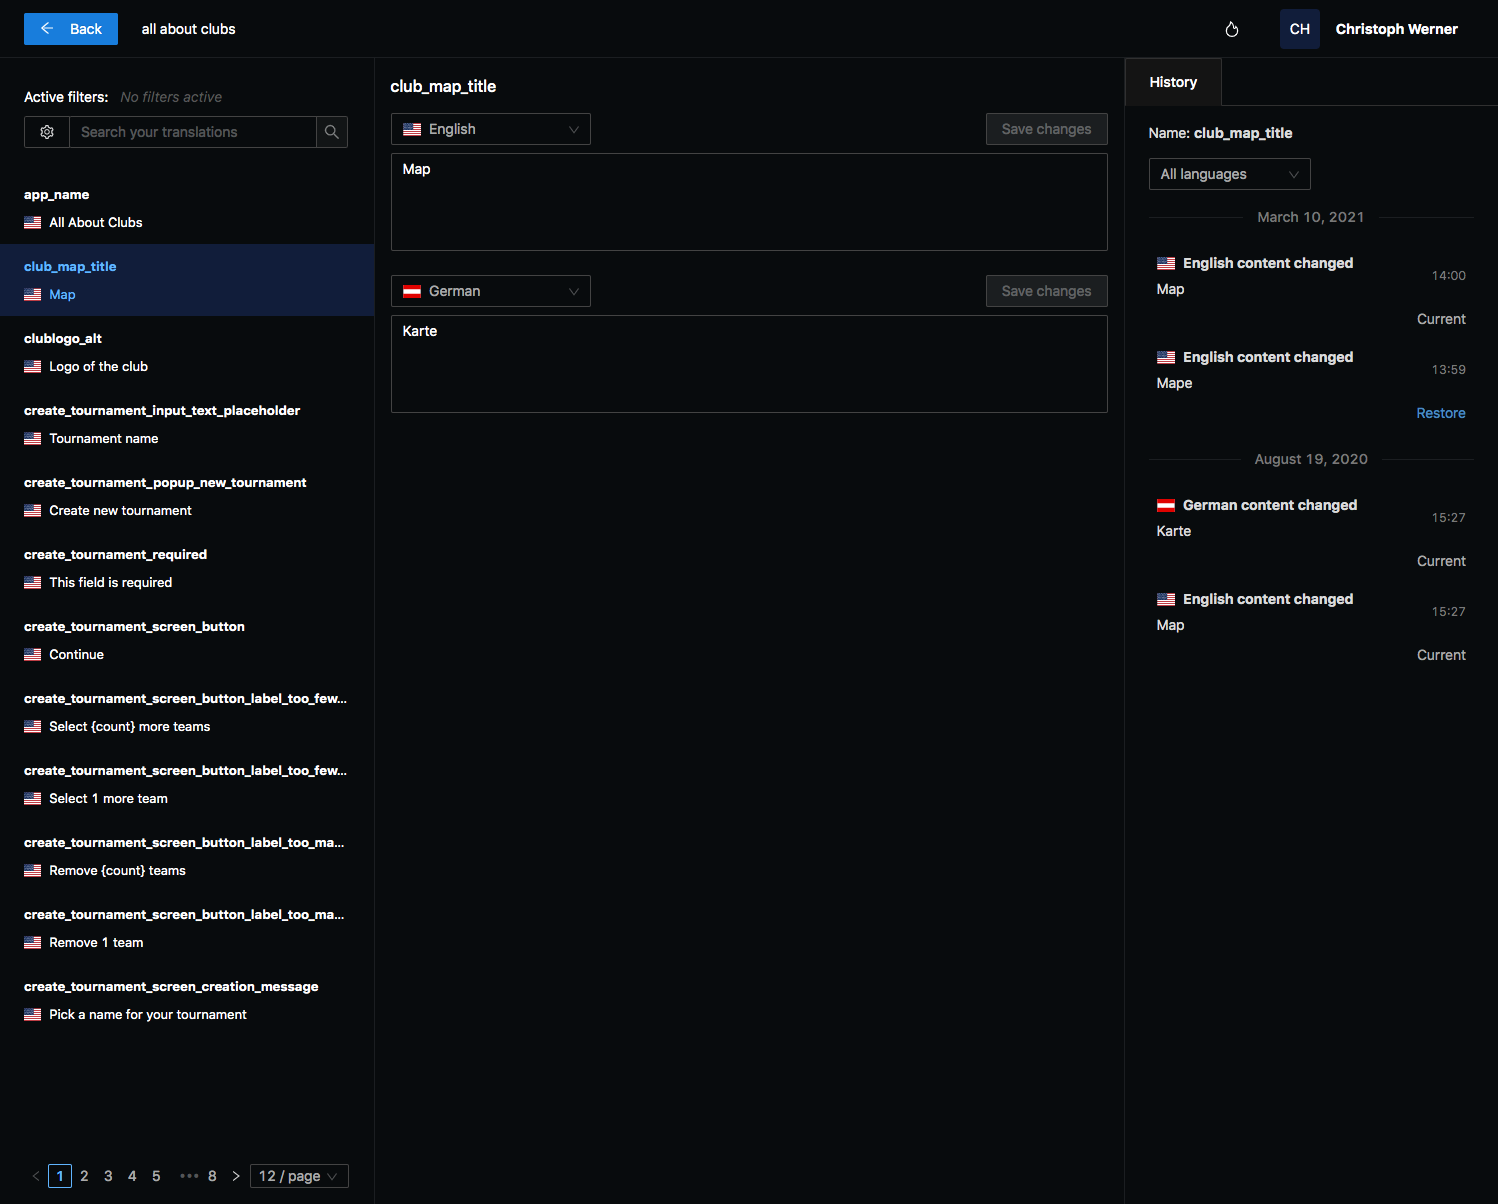Go to pagination page 1

coord(60,1176)
